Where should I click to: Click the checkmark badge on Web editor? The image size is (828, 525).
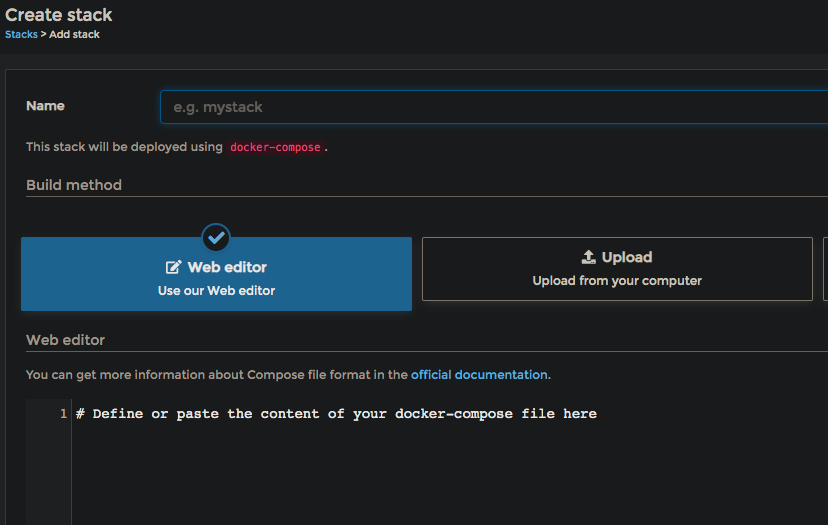pos(216,238)
